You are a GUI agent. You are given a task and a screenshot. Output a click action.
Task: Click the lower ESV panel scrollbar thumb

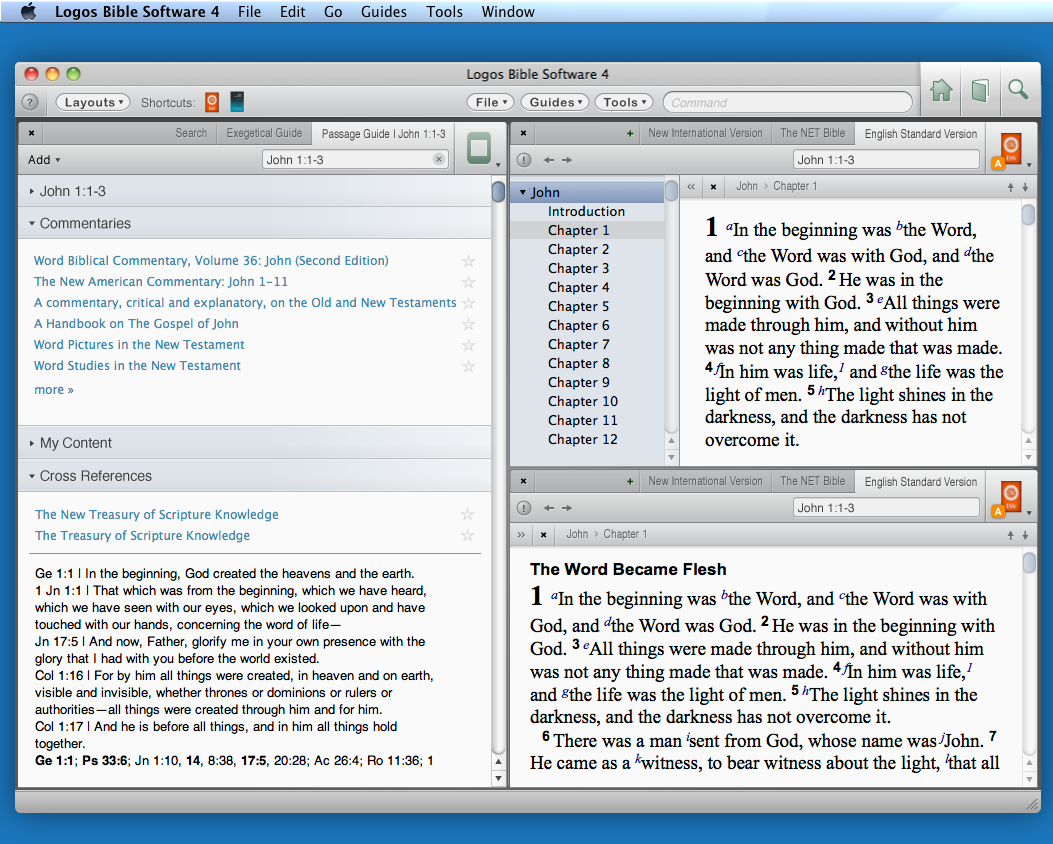tap(1029, 563)
